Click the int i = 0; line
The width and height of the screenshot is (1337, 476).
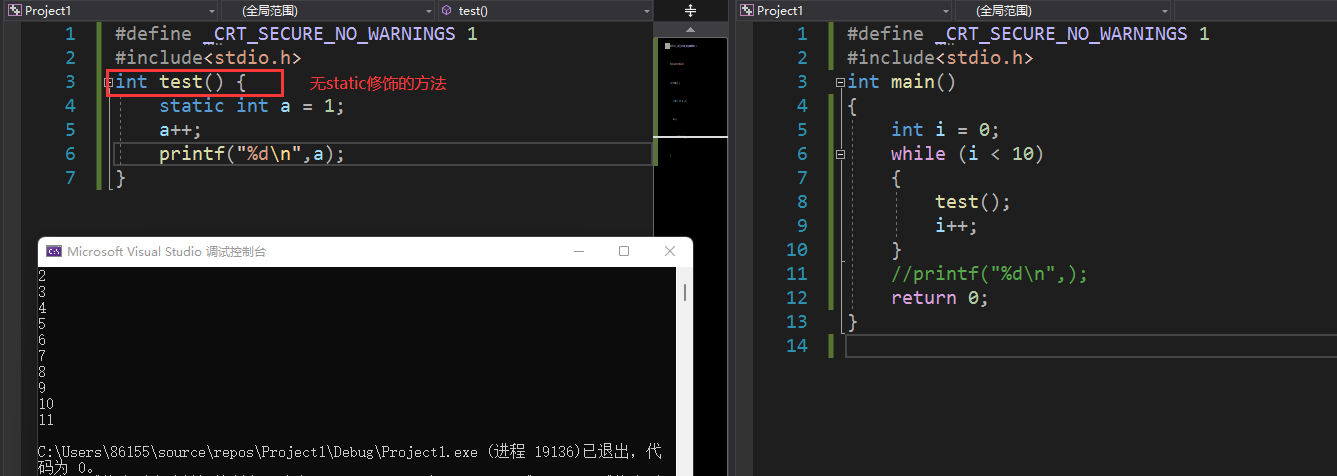click(945, 130)
